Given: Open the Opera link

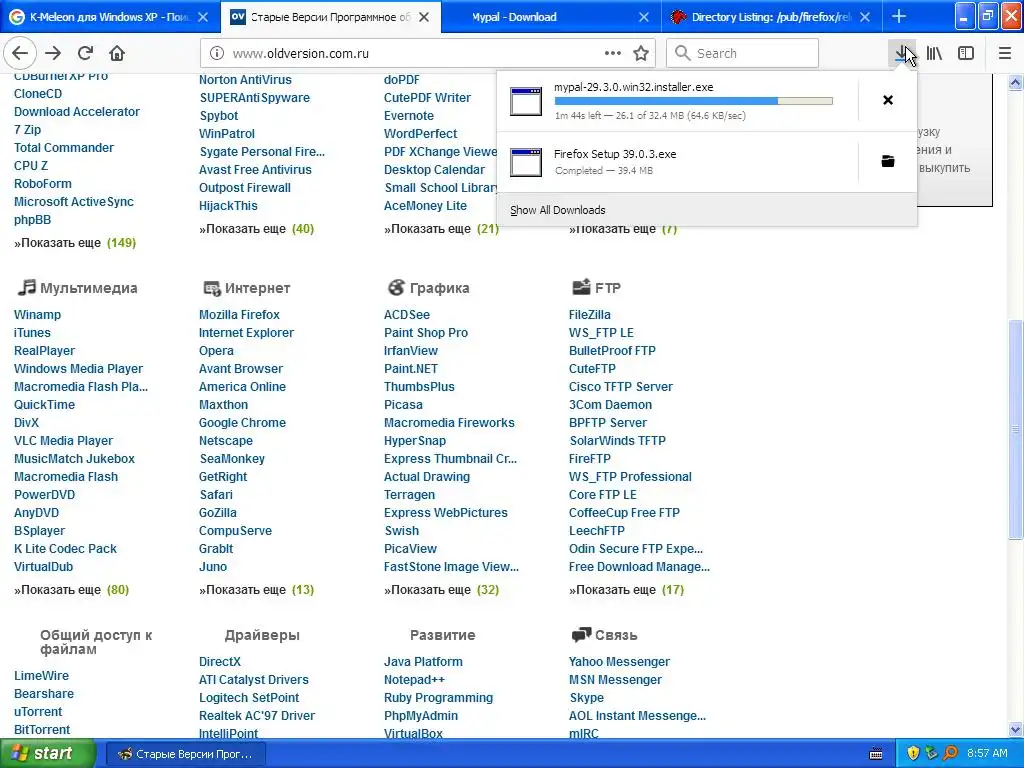Looking at the screenshot, I should (x=216, y=351).
